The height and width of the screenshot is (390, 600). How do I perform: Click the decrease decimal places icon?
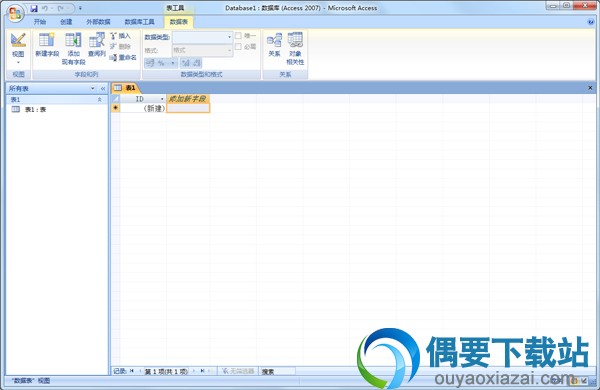coord(196,63)
